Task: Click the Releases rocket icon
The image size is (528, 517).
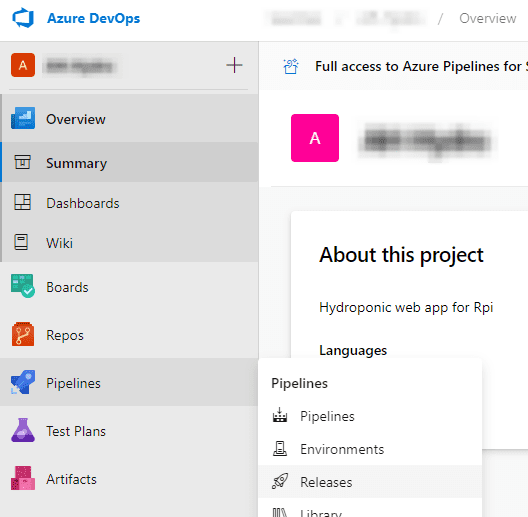Action: 280,481
